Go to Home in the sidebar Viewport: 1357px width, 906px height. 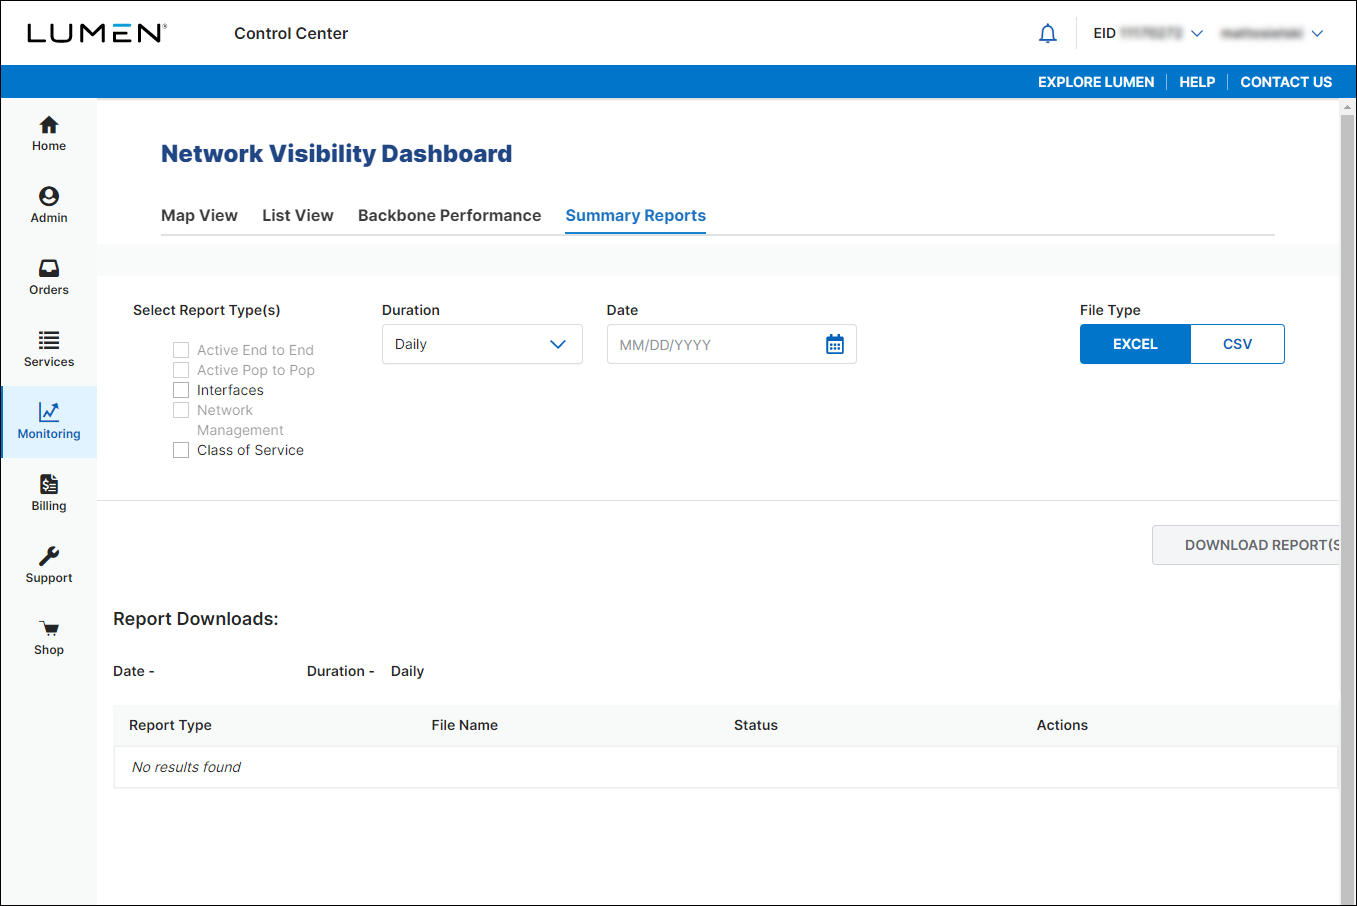(49, 134)
